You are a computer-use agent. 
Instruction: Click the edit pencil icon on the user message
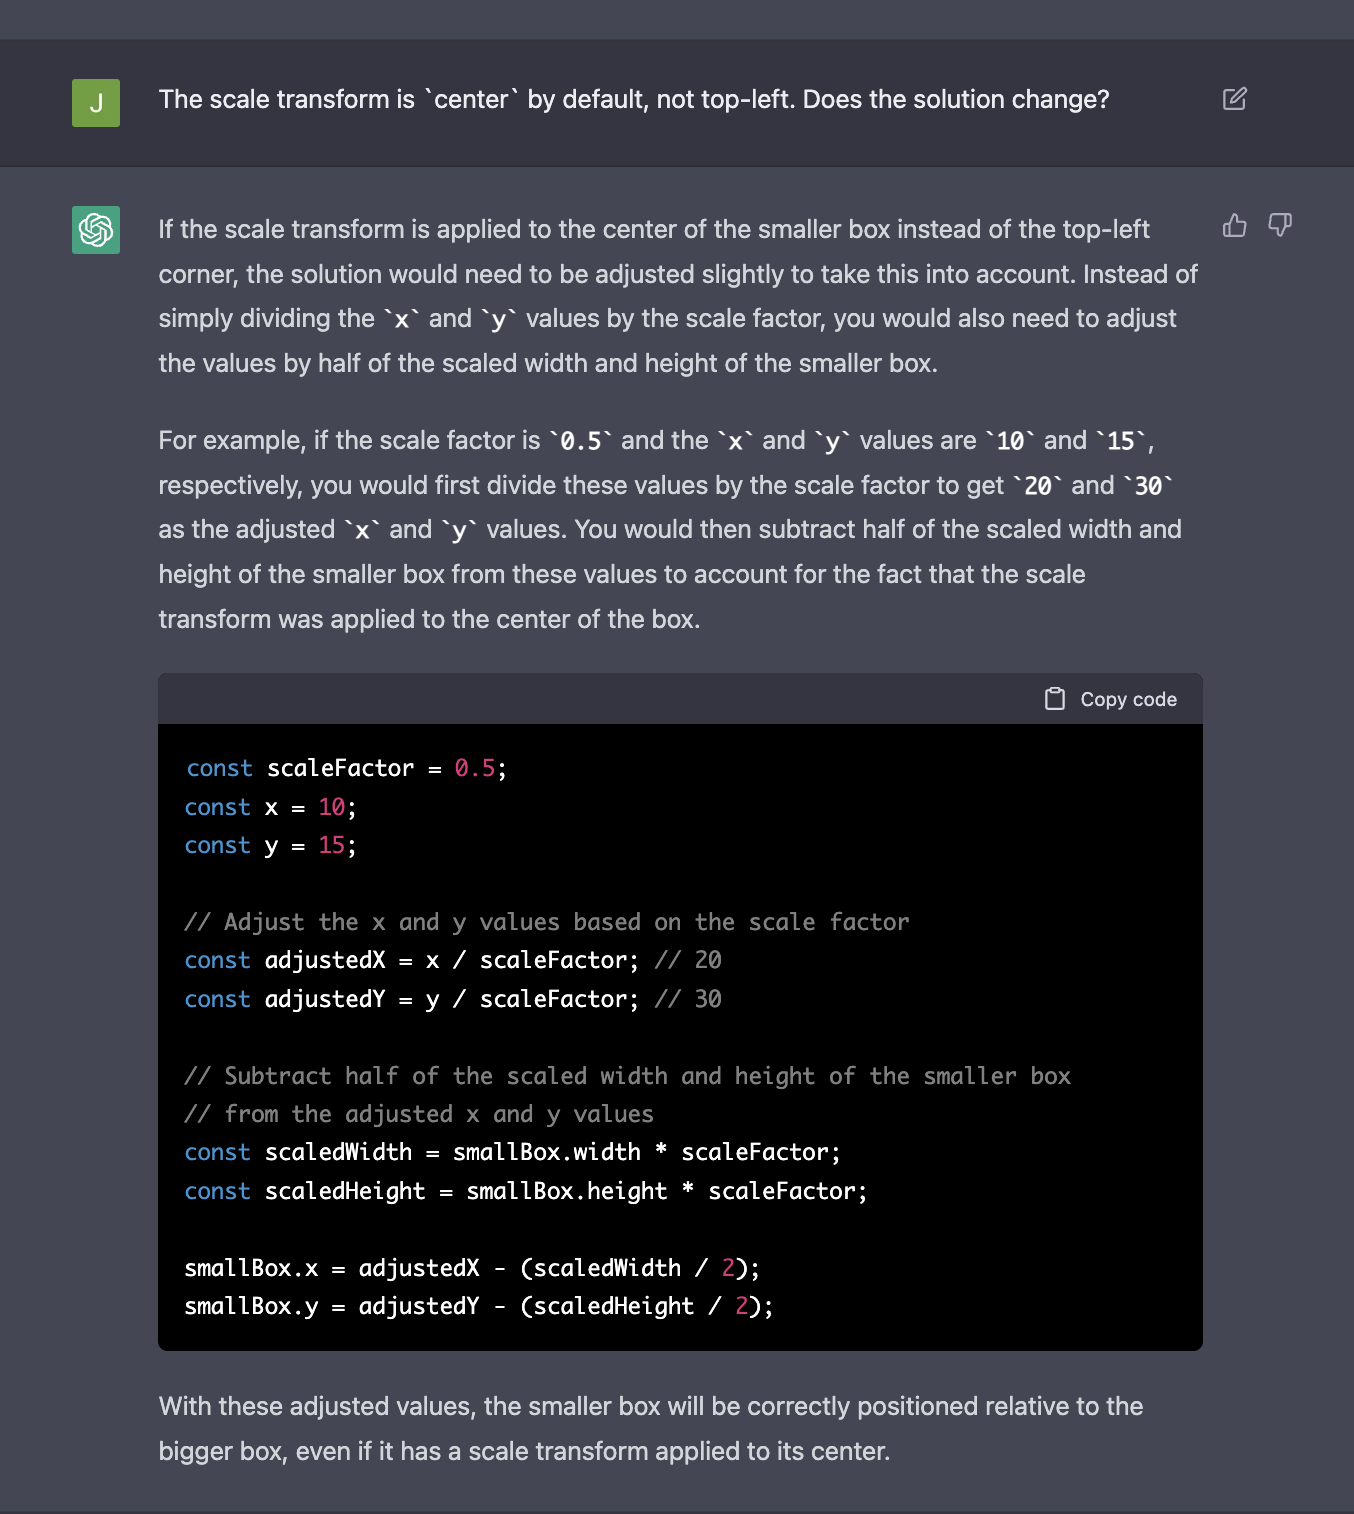coord(1236,99)
